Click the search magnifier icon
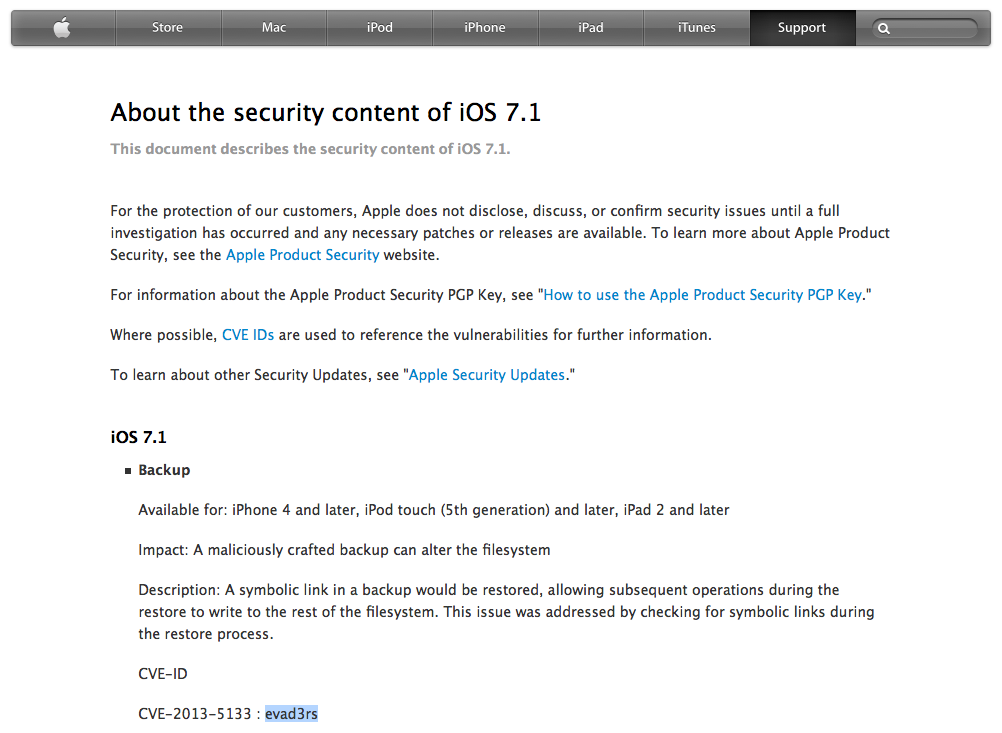This screenshot has height=733, width=1002. point(884,29)
